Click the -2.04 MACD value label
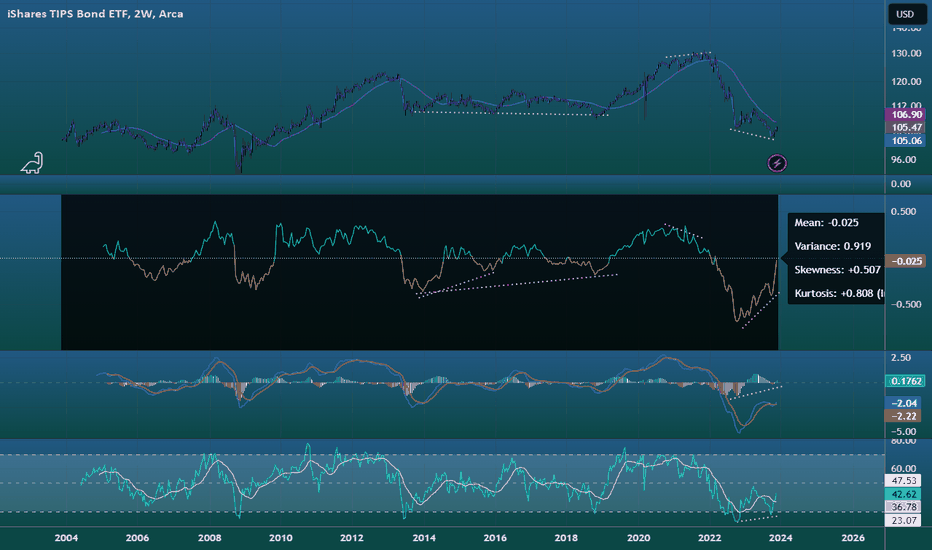The height and width of the screenshot is (550, 932). coord(905,403)
